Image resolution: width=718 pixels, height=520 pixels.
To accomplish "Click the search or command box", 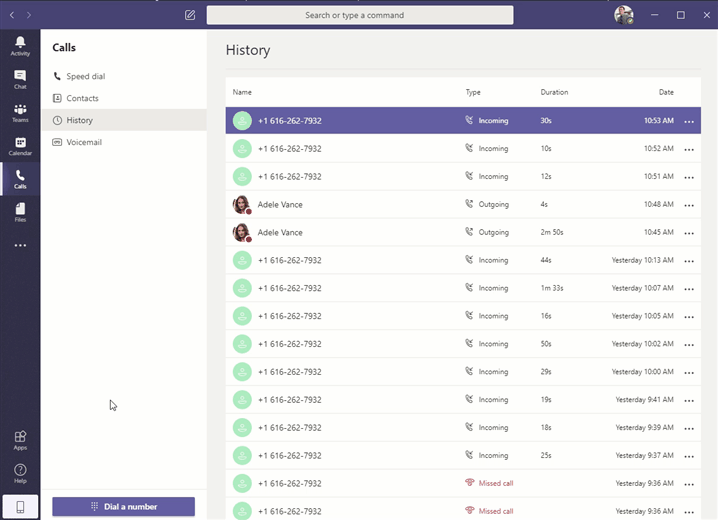I will click(360, 15).
